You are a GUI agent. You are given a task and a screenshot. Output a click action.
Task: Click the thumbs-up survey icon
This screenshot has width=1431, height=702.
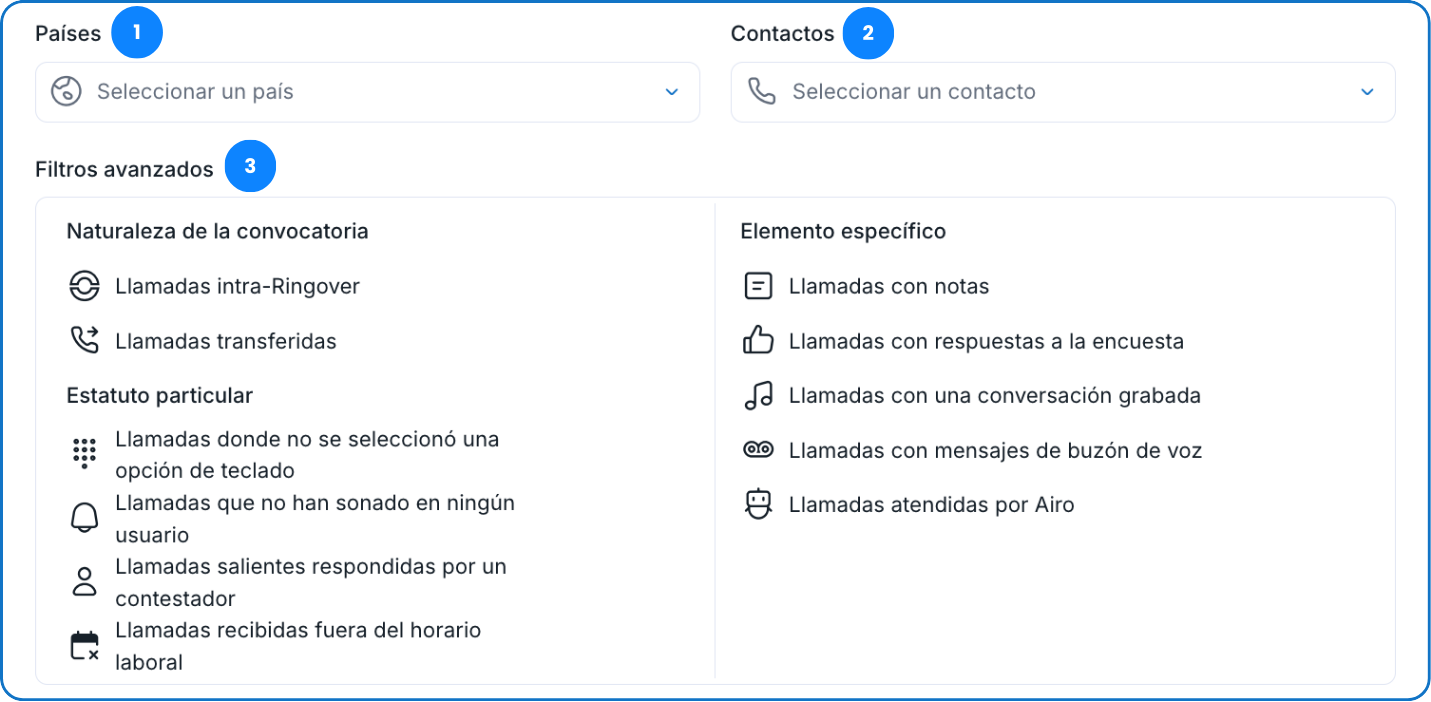758,341
